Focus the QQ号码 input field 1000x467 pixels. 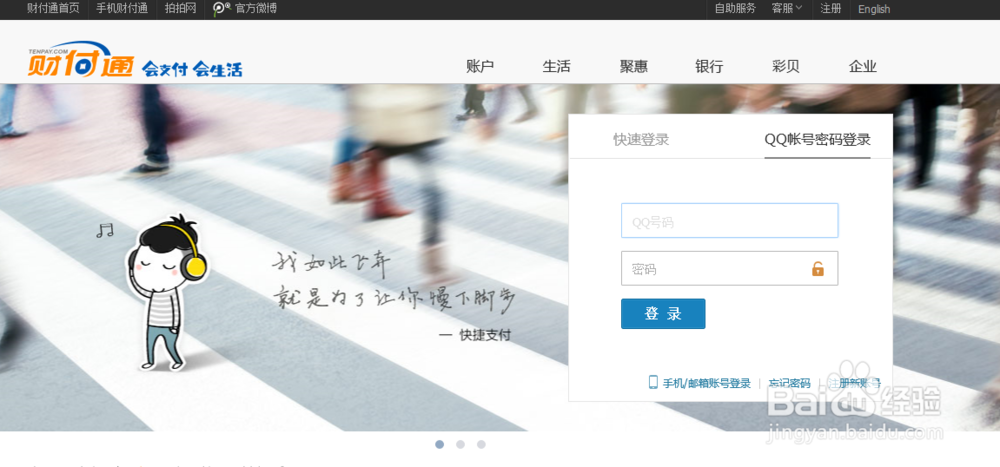(x=730, y=221)
